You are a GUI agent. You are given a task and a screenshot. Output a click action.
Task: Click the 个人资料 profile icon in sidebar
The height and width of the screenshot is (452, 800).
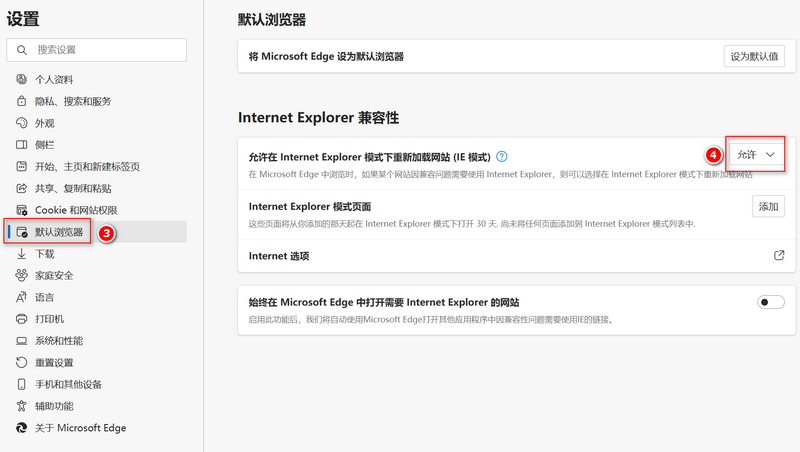pyautogui.click(x=21, y=79)
